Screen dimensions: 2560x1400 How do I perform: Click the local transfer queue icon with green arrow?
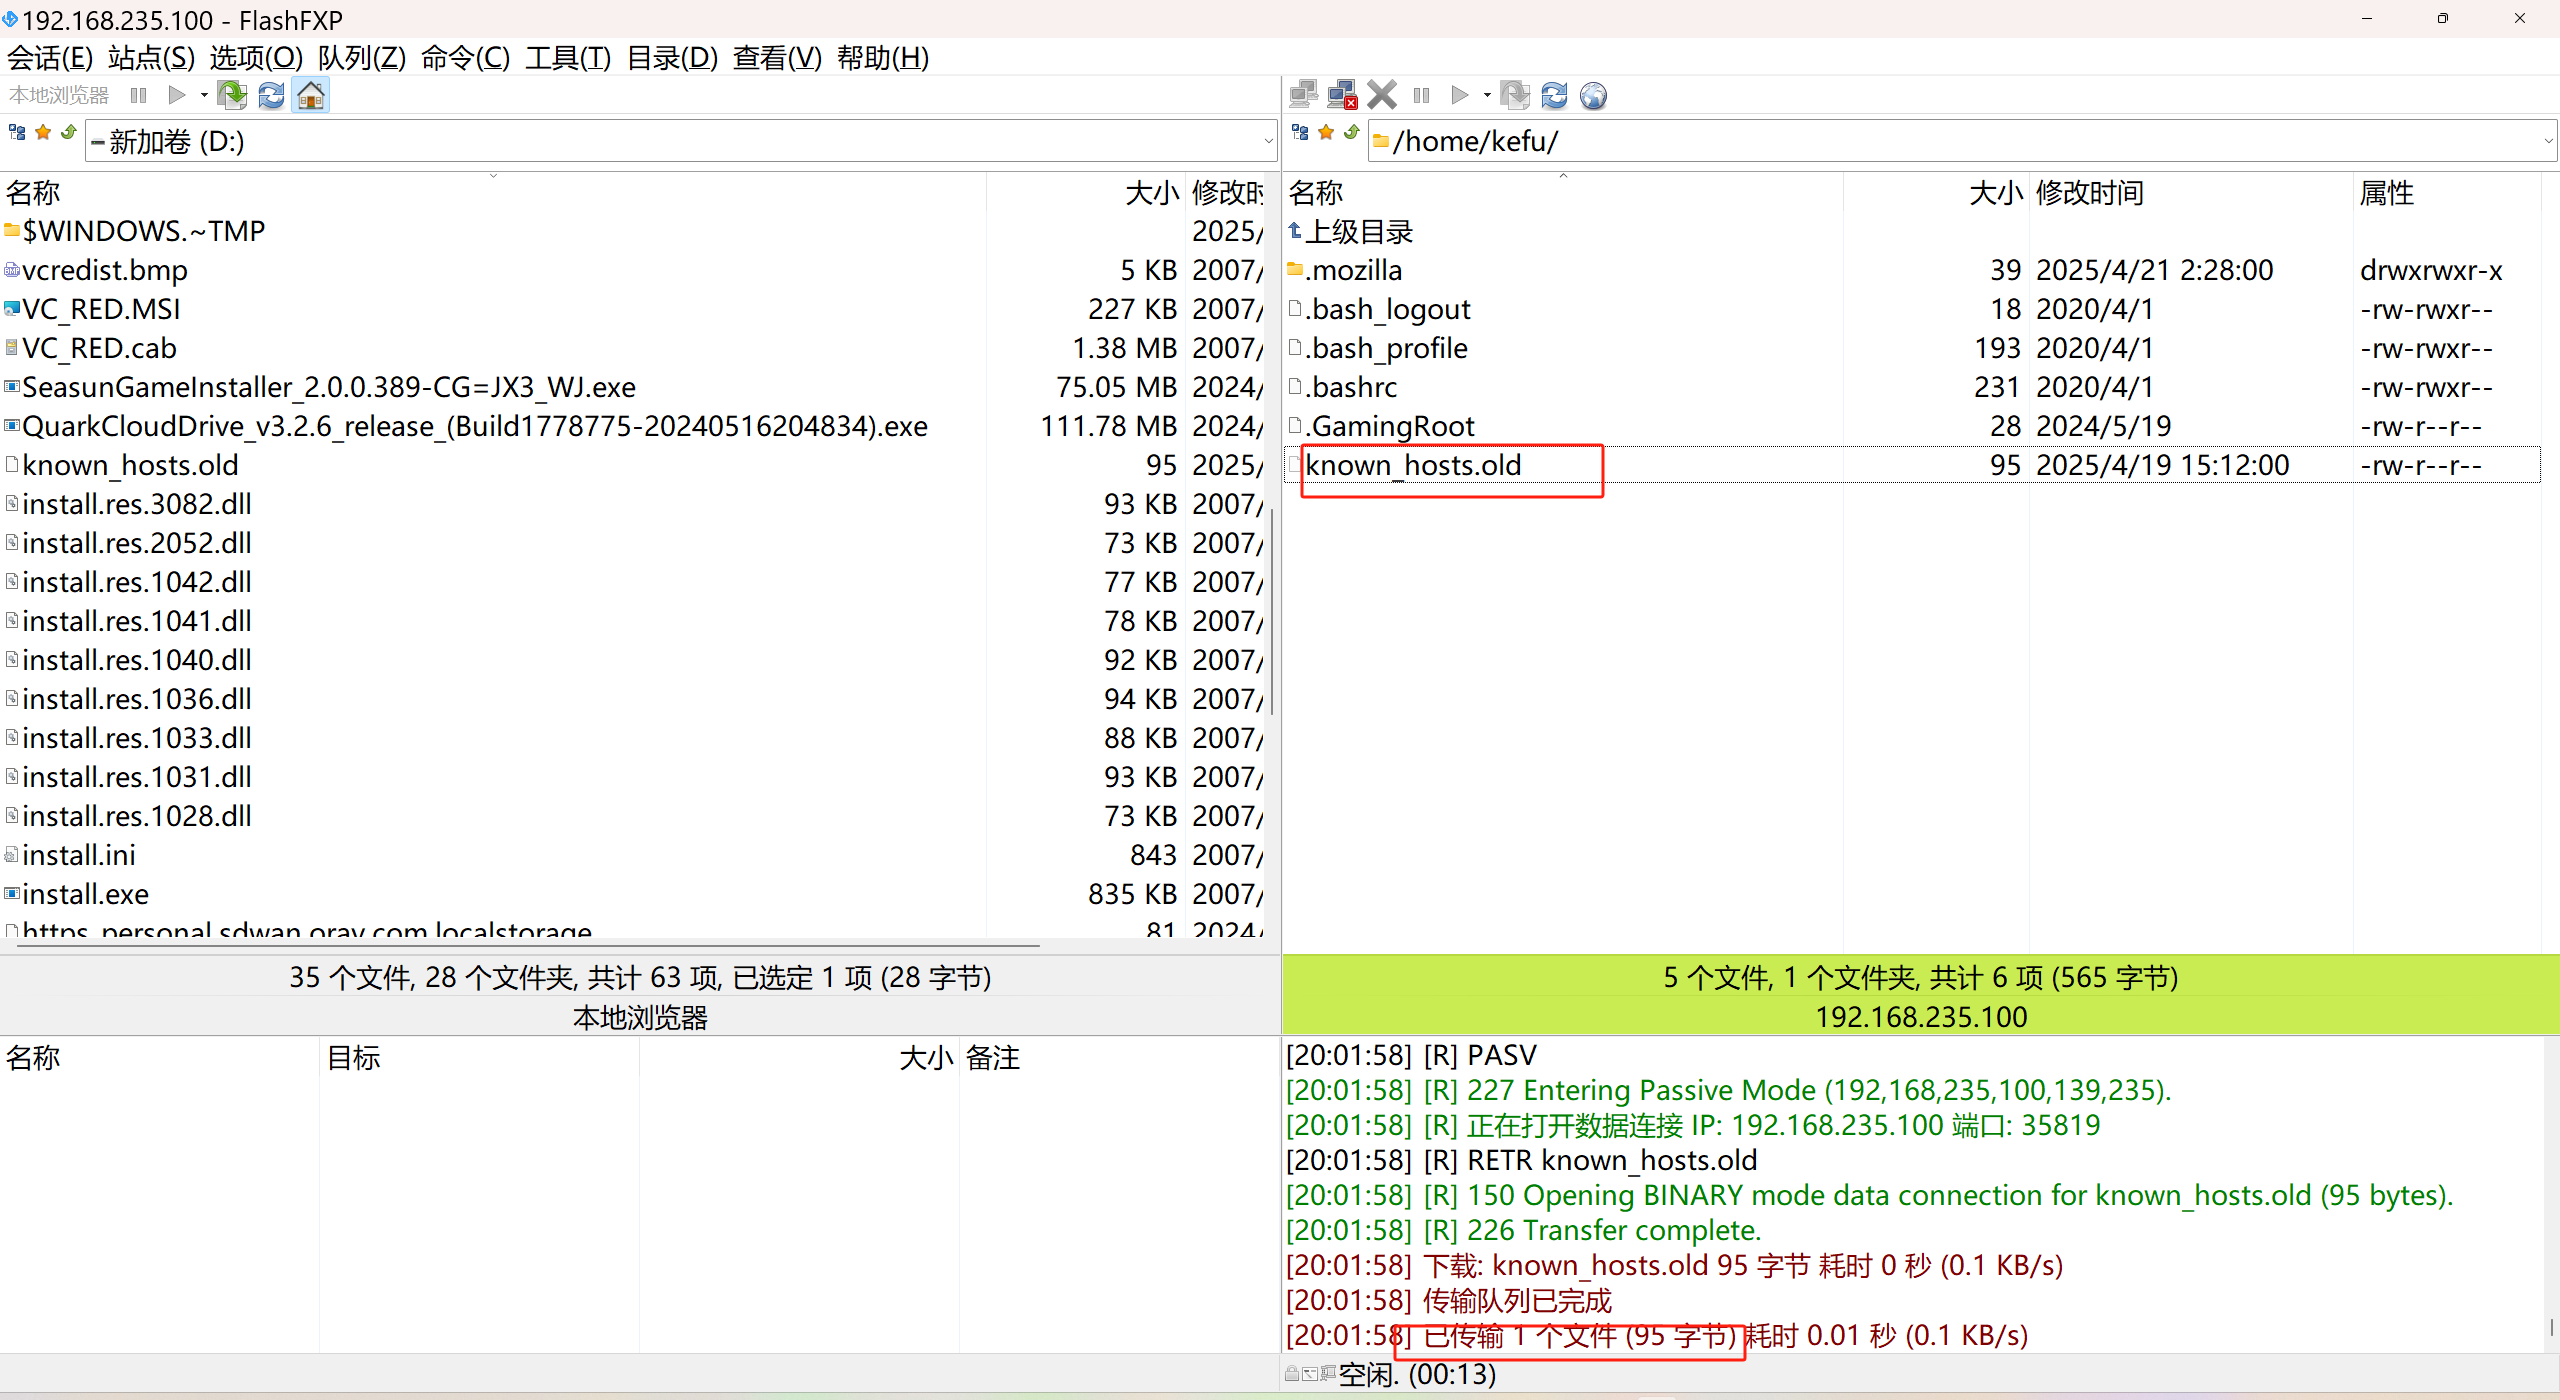pyautogui.click(x=232, y=96)
